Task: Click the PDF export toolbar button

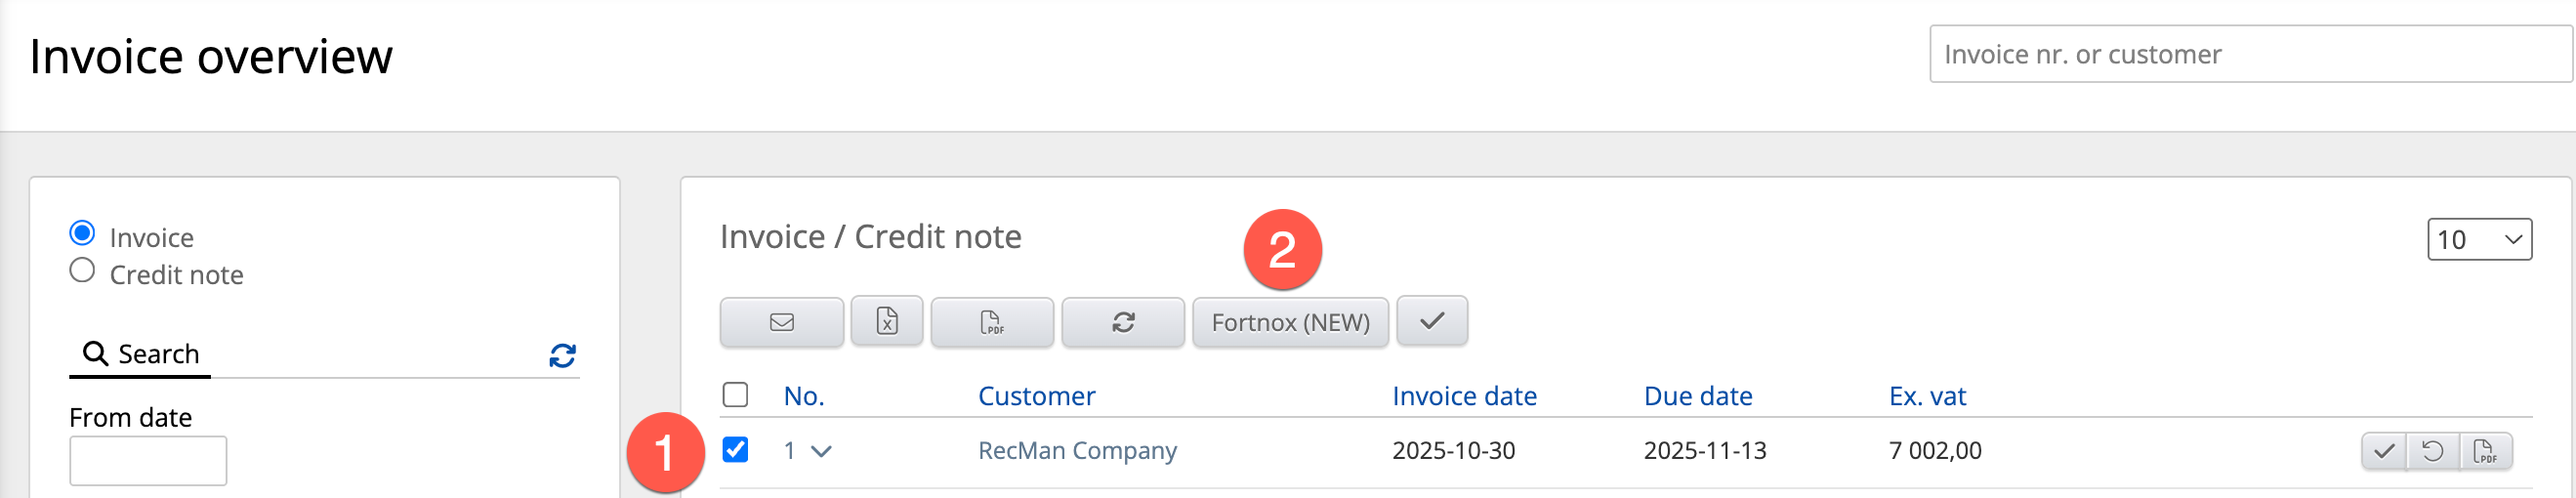Action: (991, 322)
